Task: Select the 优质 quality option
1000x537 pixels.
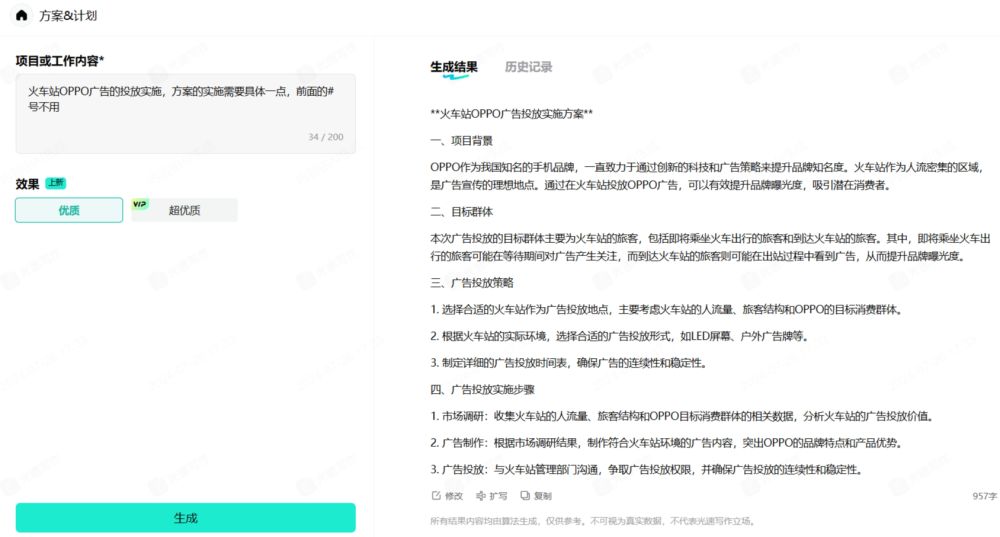Action: pos(69,210)
